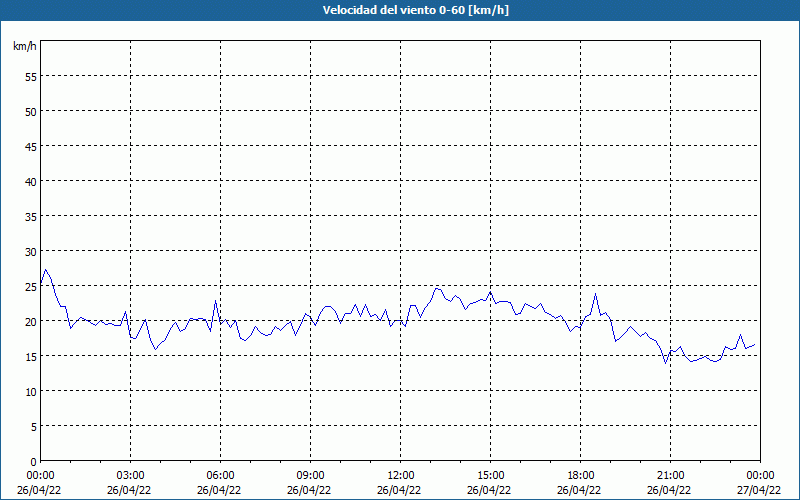The image size is (800, 500).
Task: Click the 15:00 time label on x-axis
Action: click(x=490, y=476)
